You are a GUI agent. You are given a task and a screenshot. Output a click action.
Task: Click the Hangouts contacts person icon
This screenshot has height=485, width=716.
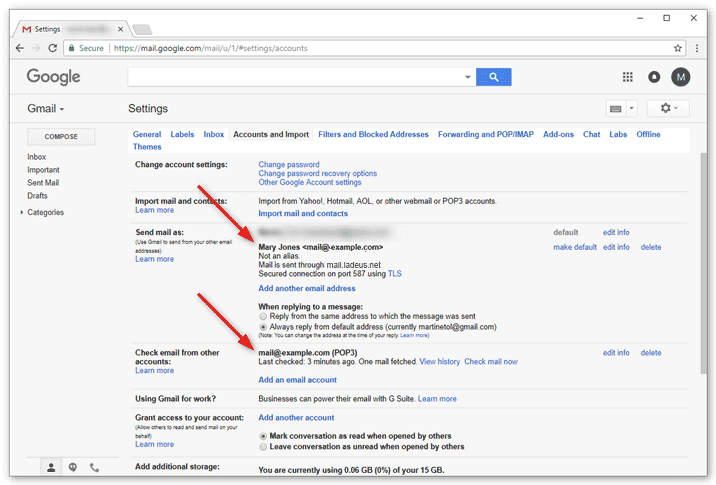(x=51, y=467)
